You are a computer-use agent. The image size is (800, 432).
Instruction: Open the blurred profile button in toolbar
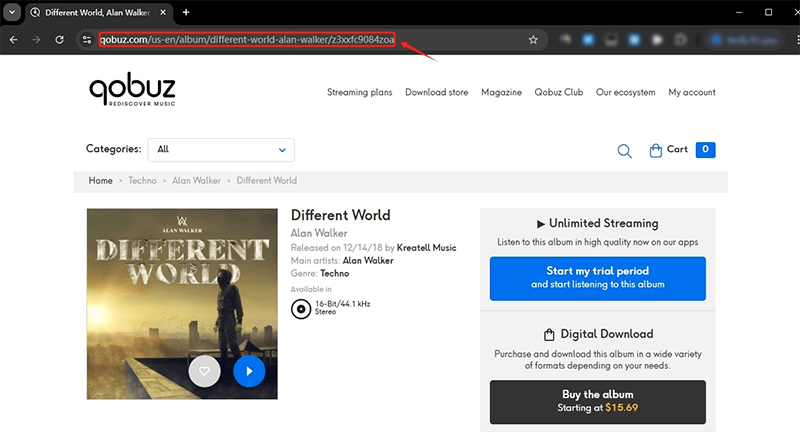[745, 40]
